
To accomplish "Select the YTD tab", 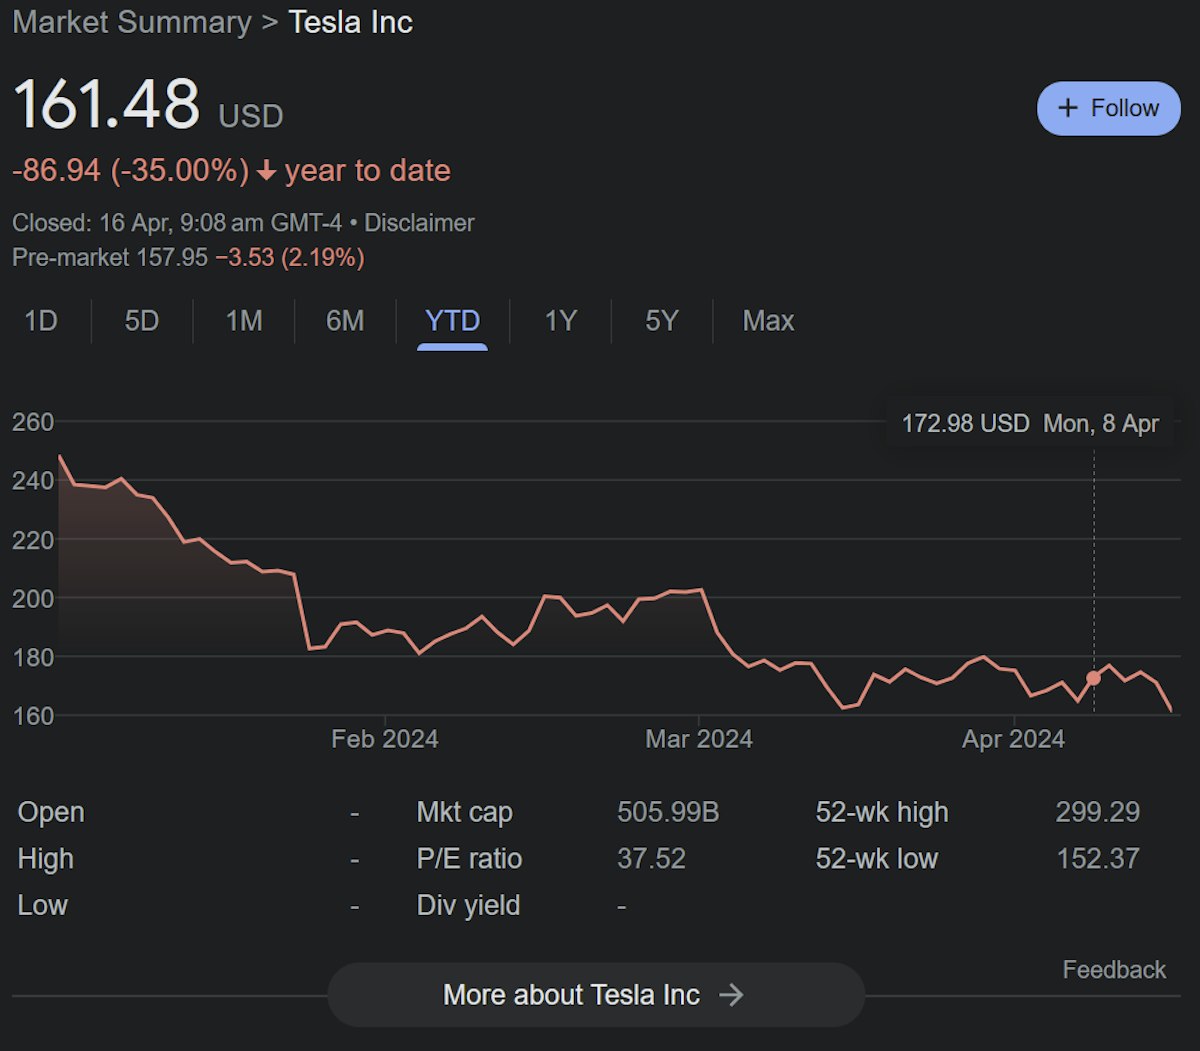I will tap(452, 321).
